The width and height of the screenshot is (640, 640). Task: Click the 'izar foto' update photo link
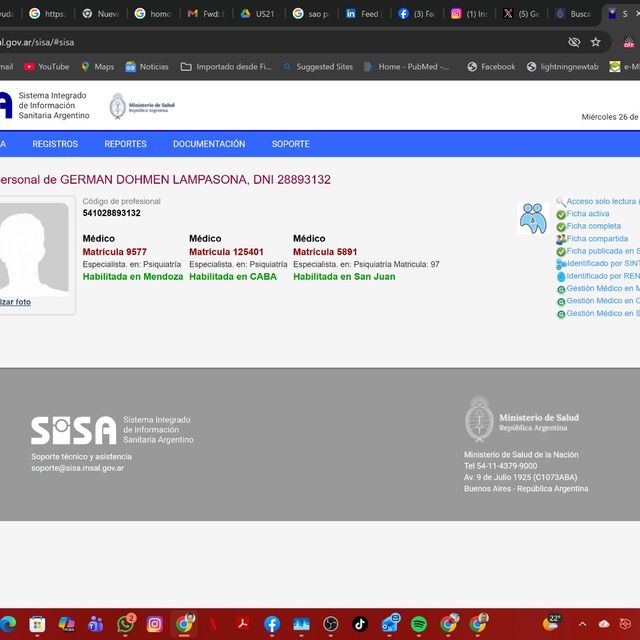[15, 302]
